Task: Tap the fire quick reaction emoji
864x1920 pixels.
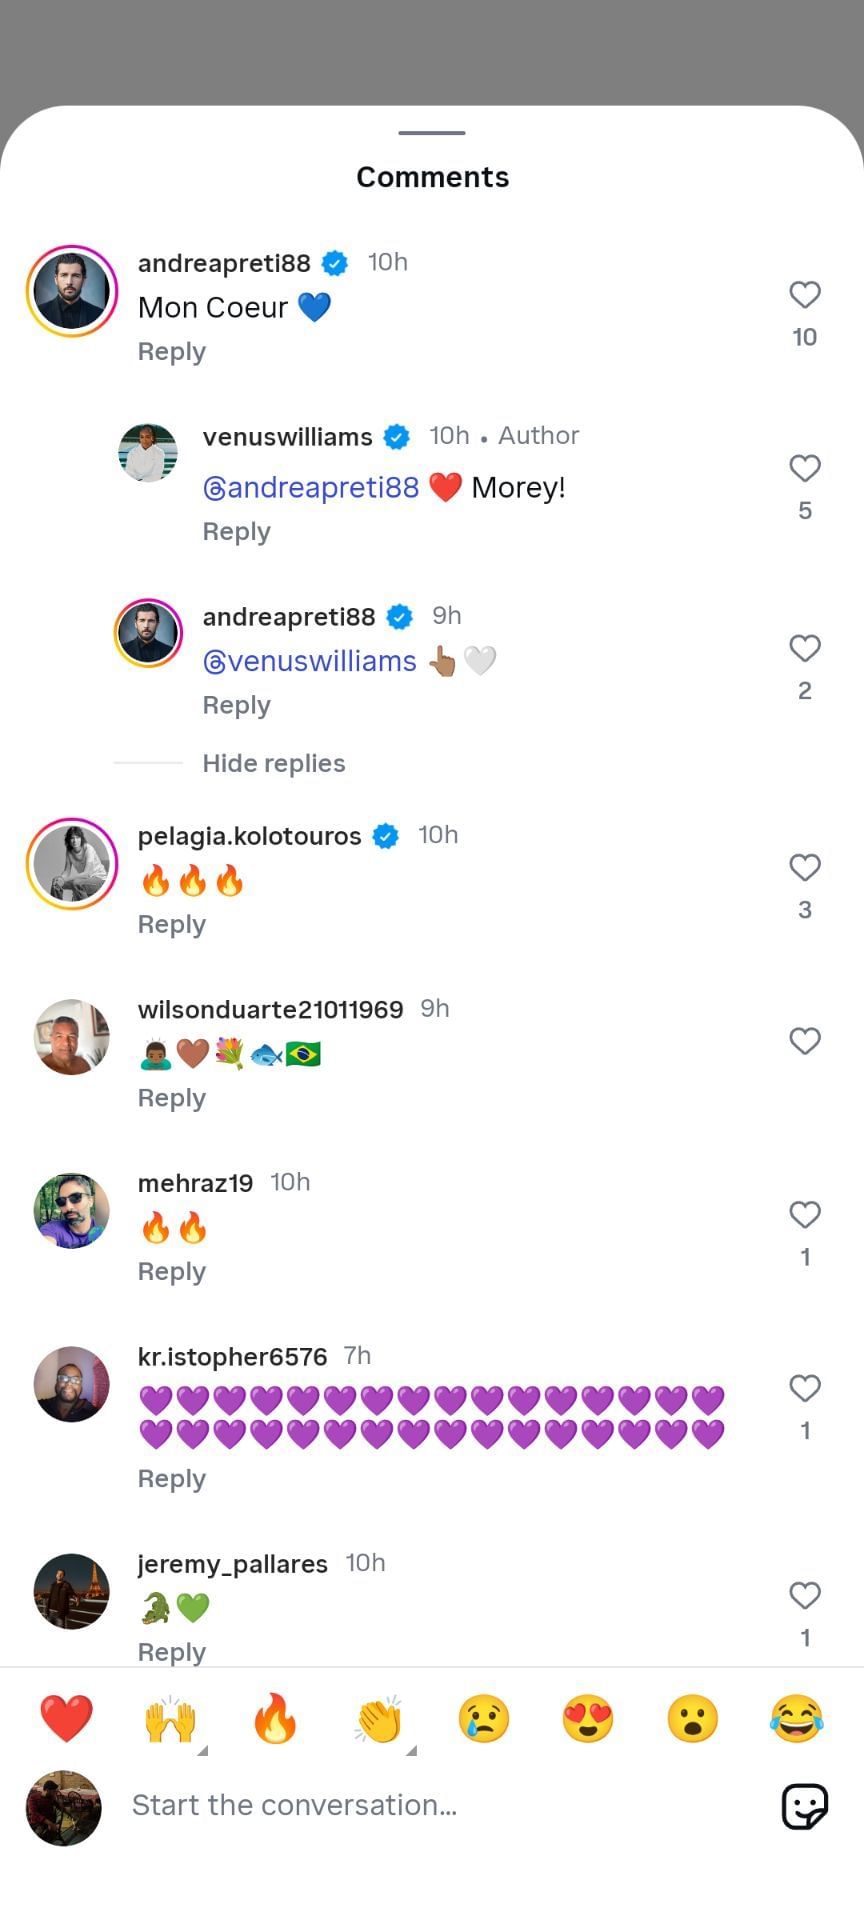Action: tap(275, 1719)
